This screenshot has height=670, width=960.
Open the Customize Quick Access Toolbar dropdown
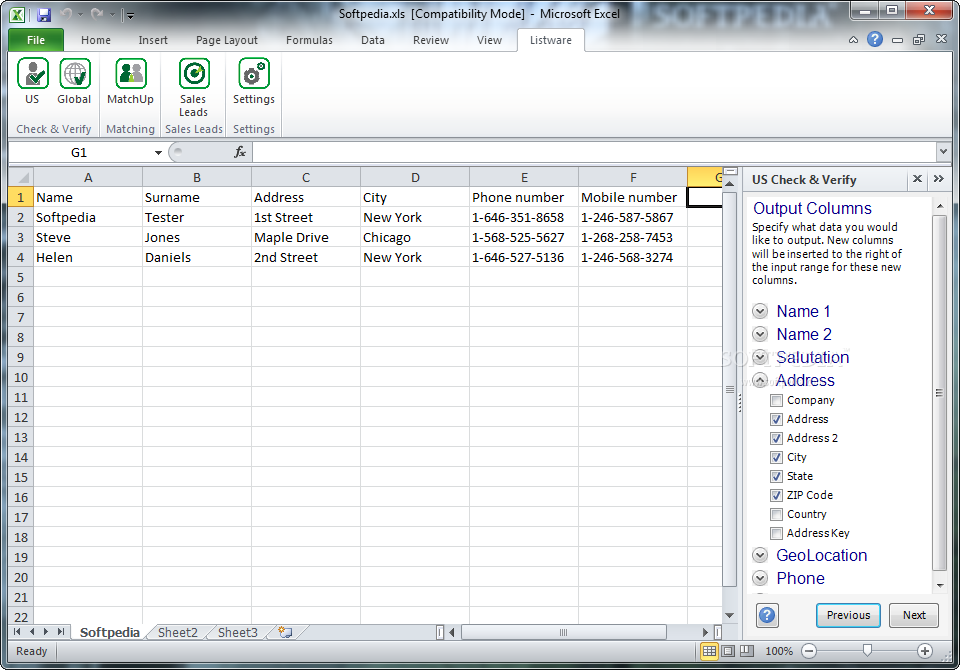pyautogui.click(x=129, y=15)
